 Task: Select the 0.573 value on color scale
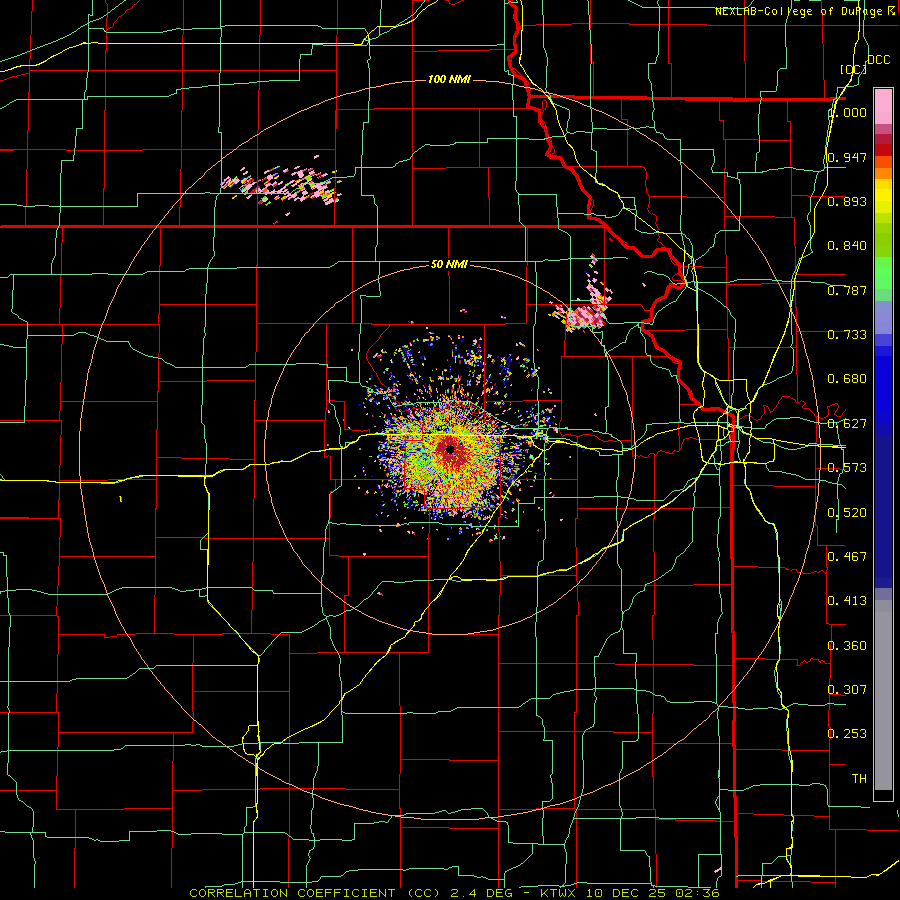tap(847, 468)
